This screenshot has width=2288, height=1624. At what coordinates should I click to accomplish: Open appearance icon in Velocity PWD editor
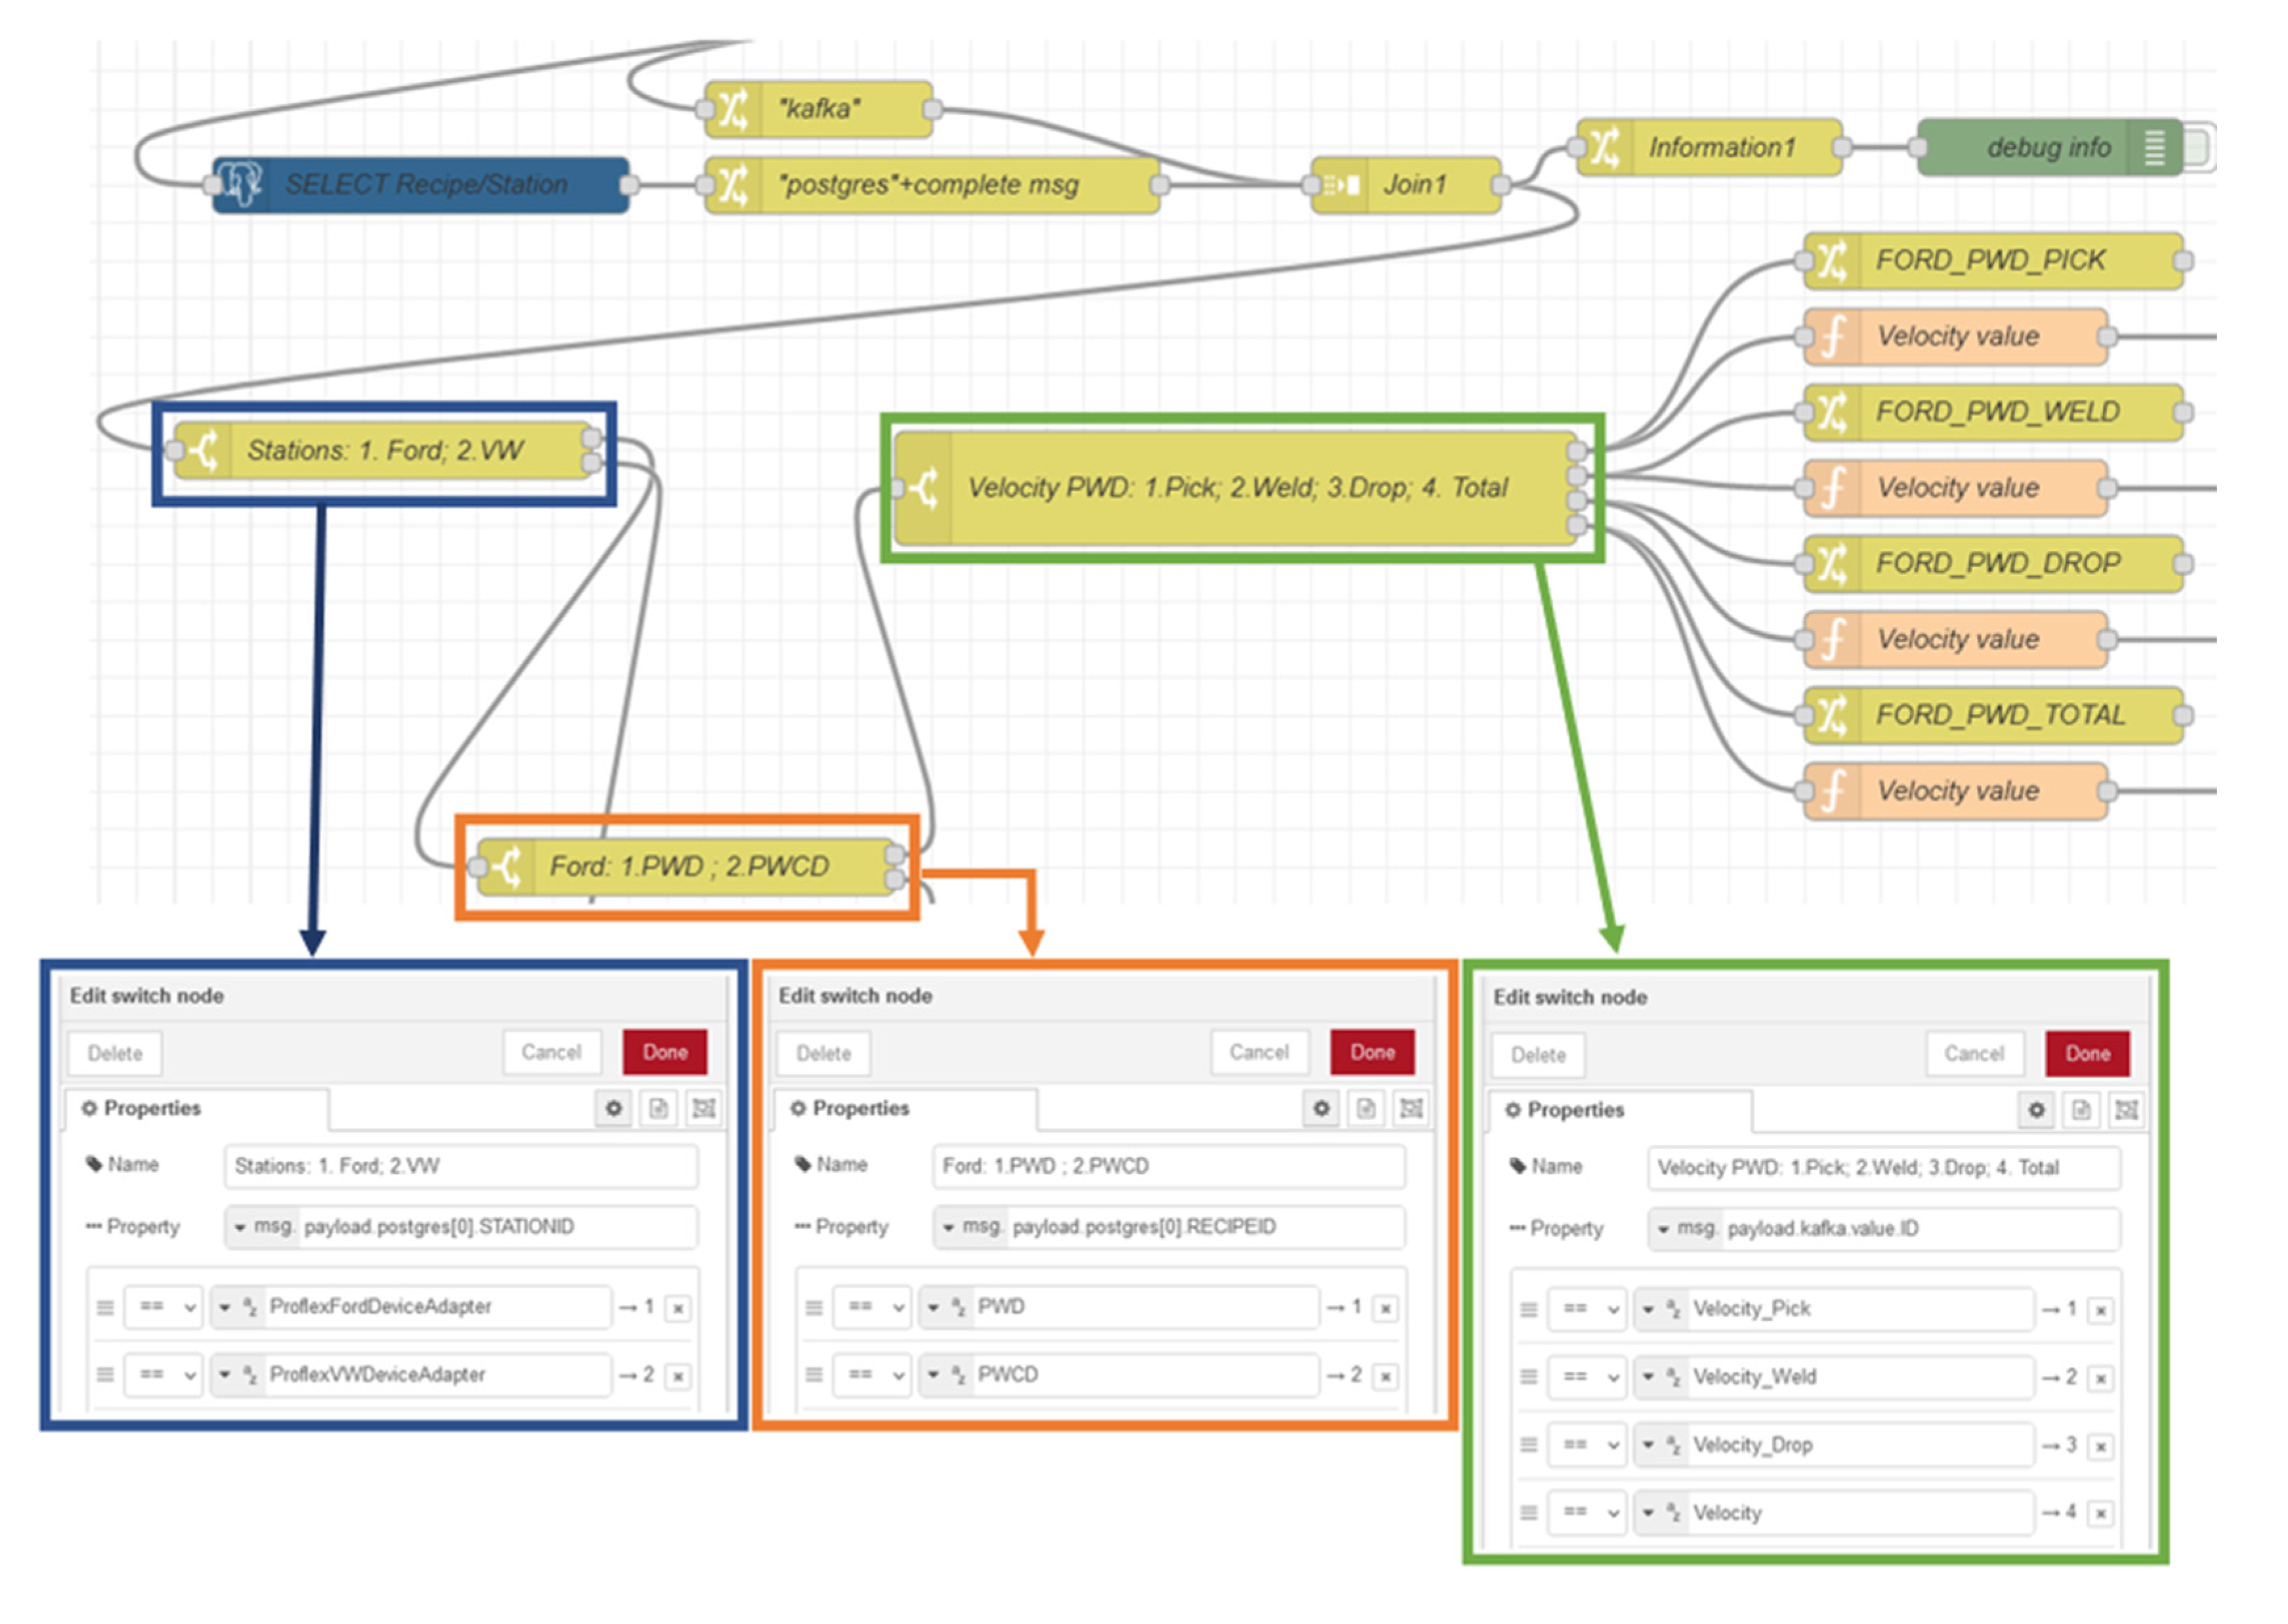pyautogui.click(x=2126, y=1110)
